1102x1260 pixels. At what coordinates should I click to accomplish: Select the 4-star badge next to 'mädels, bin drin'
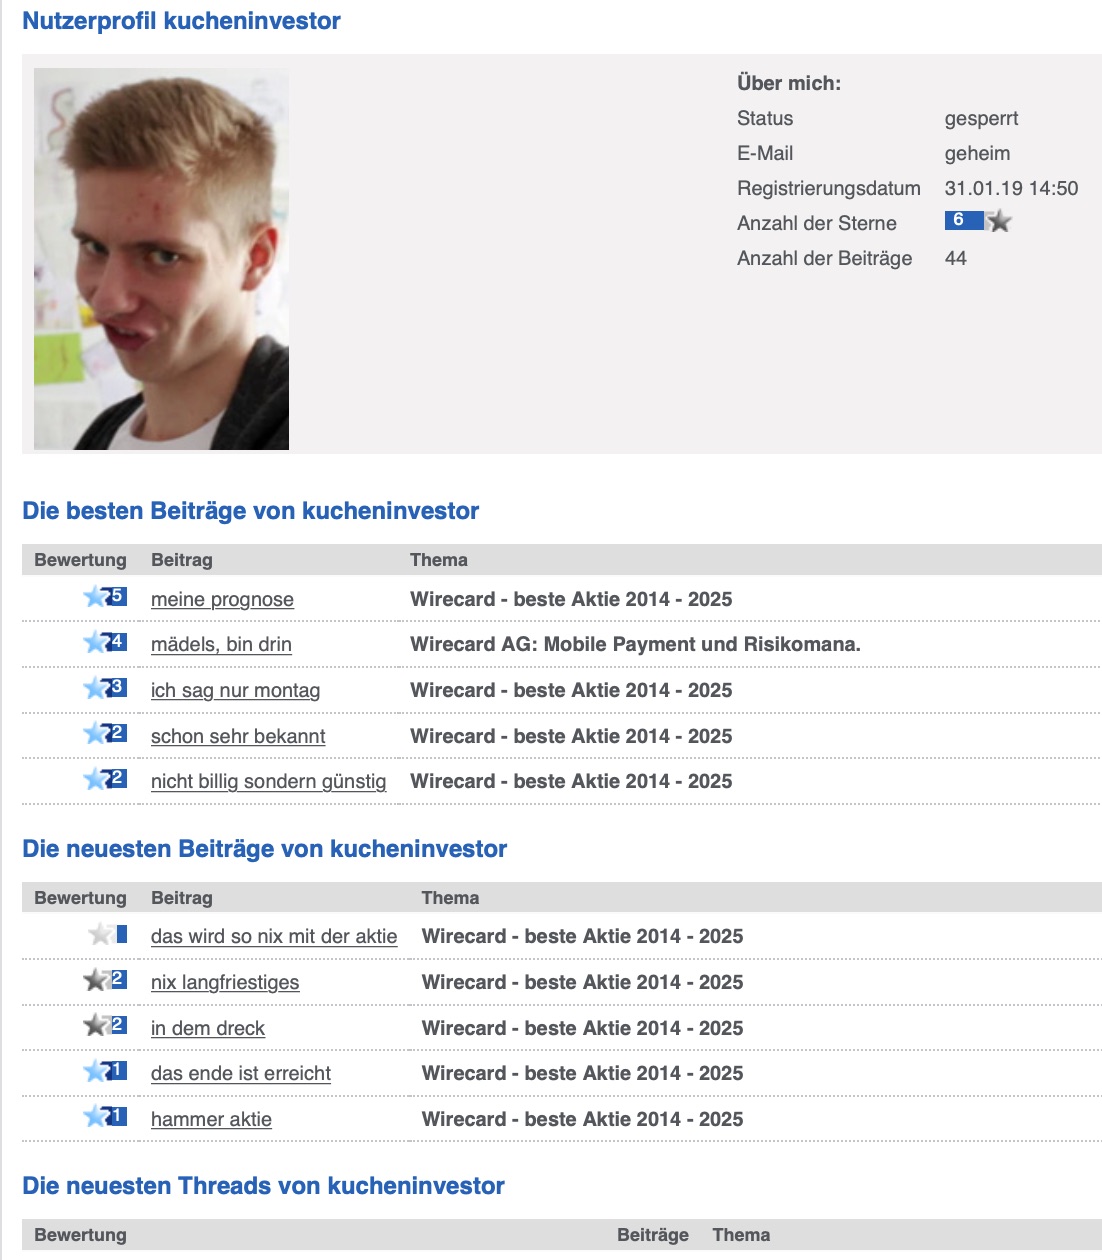click(103, 643)
